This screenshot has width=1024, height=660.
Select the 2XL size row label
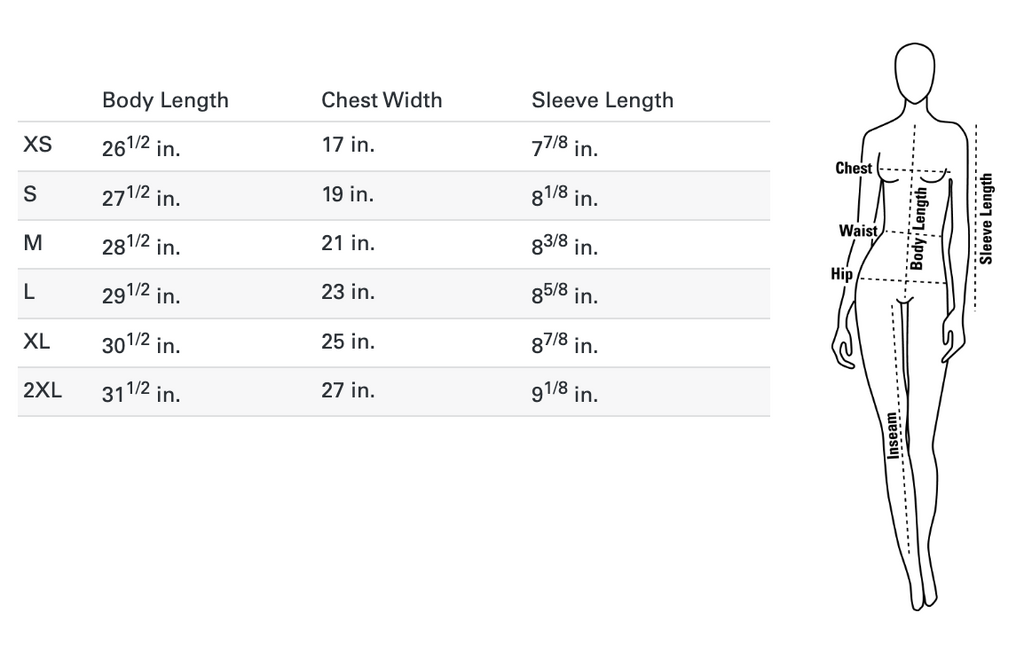[x=42, y=390]
